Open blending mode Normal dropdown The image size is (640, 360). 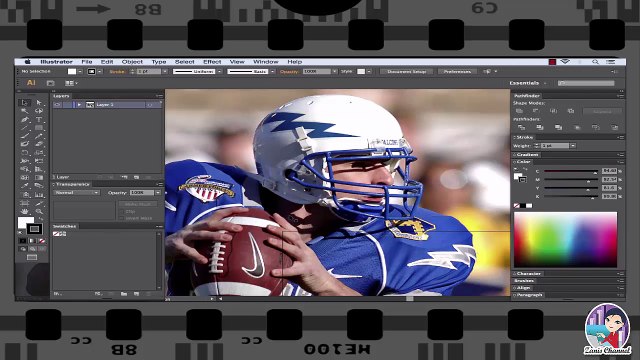[x=77, y=193]
